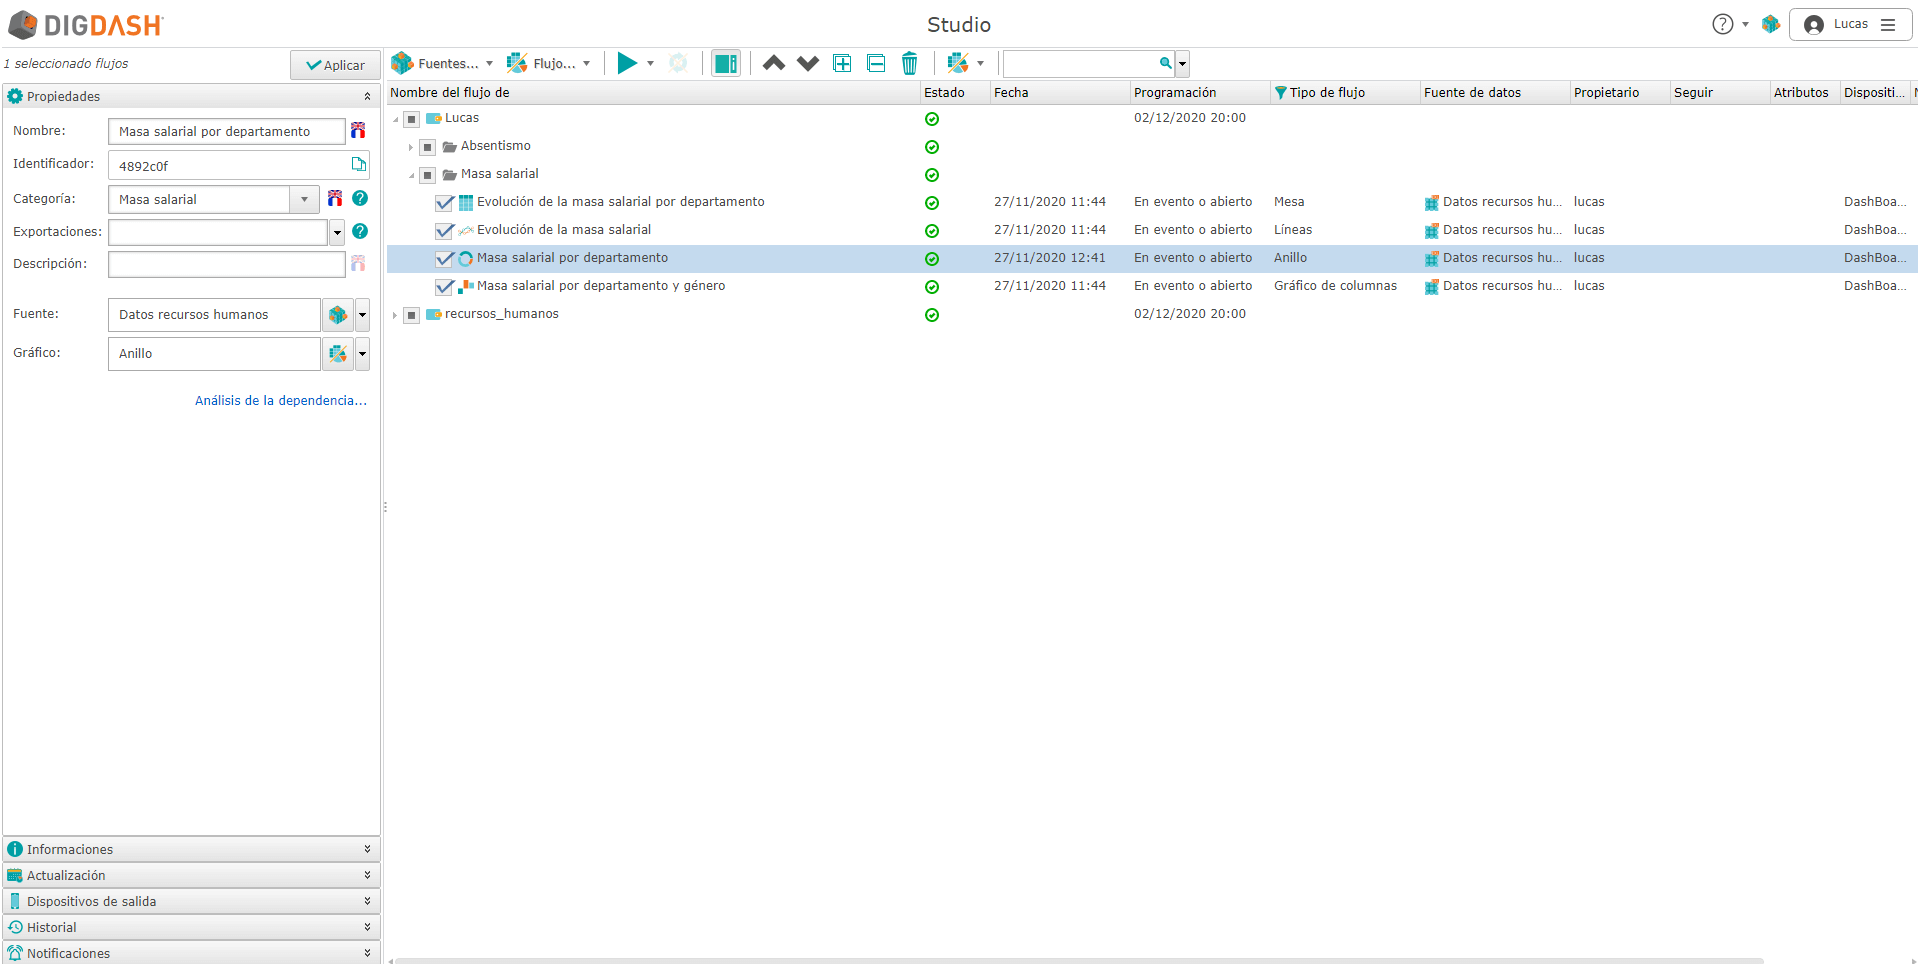Toggle checkbox for recursos_humanos folder
The image size is (1919, 964).
[x=411, y=315]
